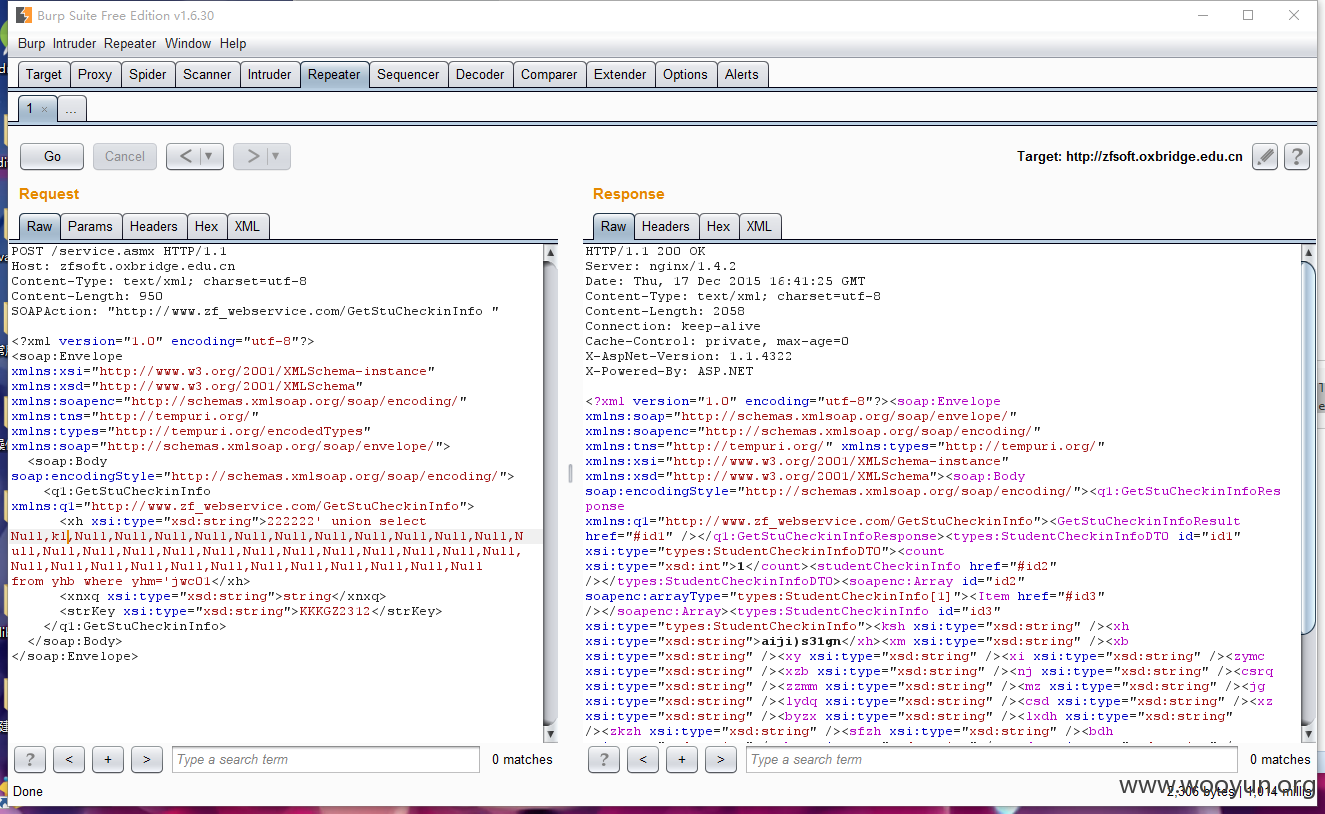Open the Headers tab in Request pane
Screen dimensions: 1325x814
pyautogui.click(x=154, y=226)
